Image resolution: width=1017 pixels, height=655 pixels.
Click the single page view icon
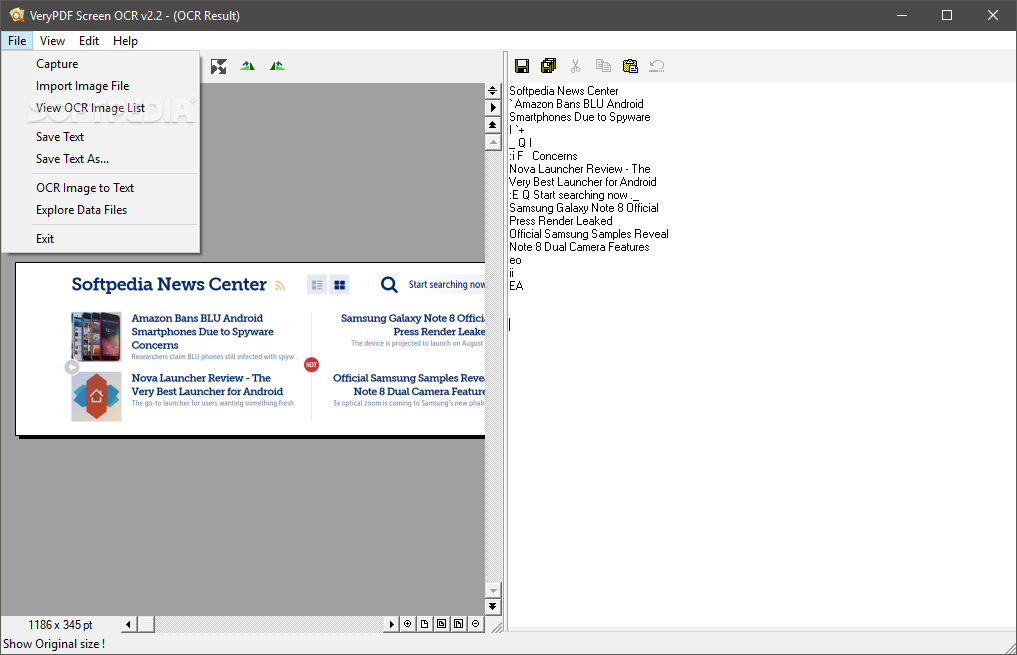(424, 624)
